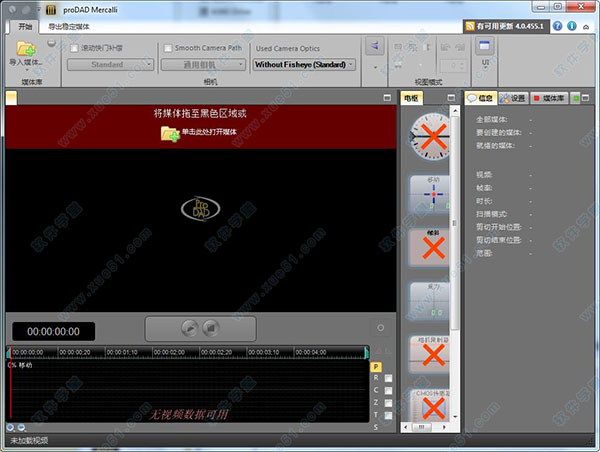Click the timeline zoom out icon

tap(21, 428)
